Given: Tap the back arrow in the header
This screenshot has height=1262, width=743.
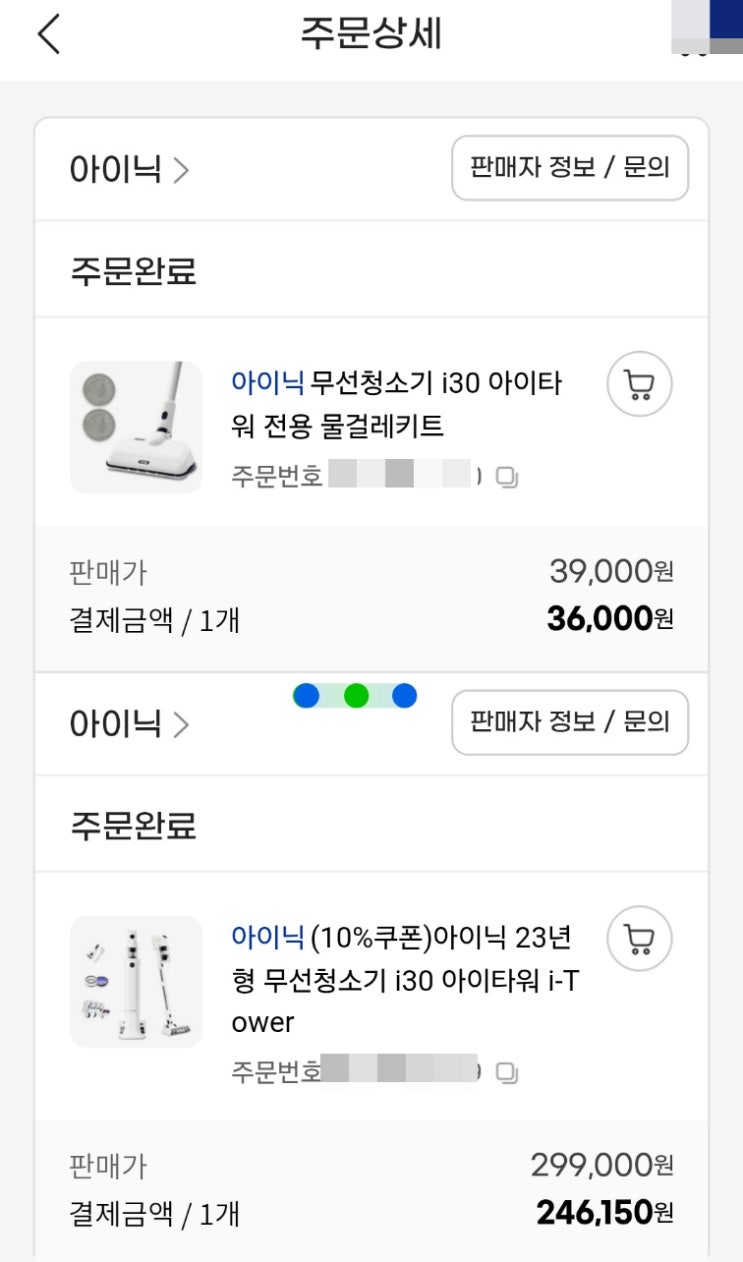Looking at the screenshot, I should 48,35.
